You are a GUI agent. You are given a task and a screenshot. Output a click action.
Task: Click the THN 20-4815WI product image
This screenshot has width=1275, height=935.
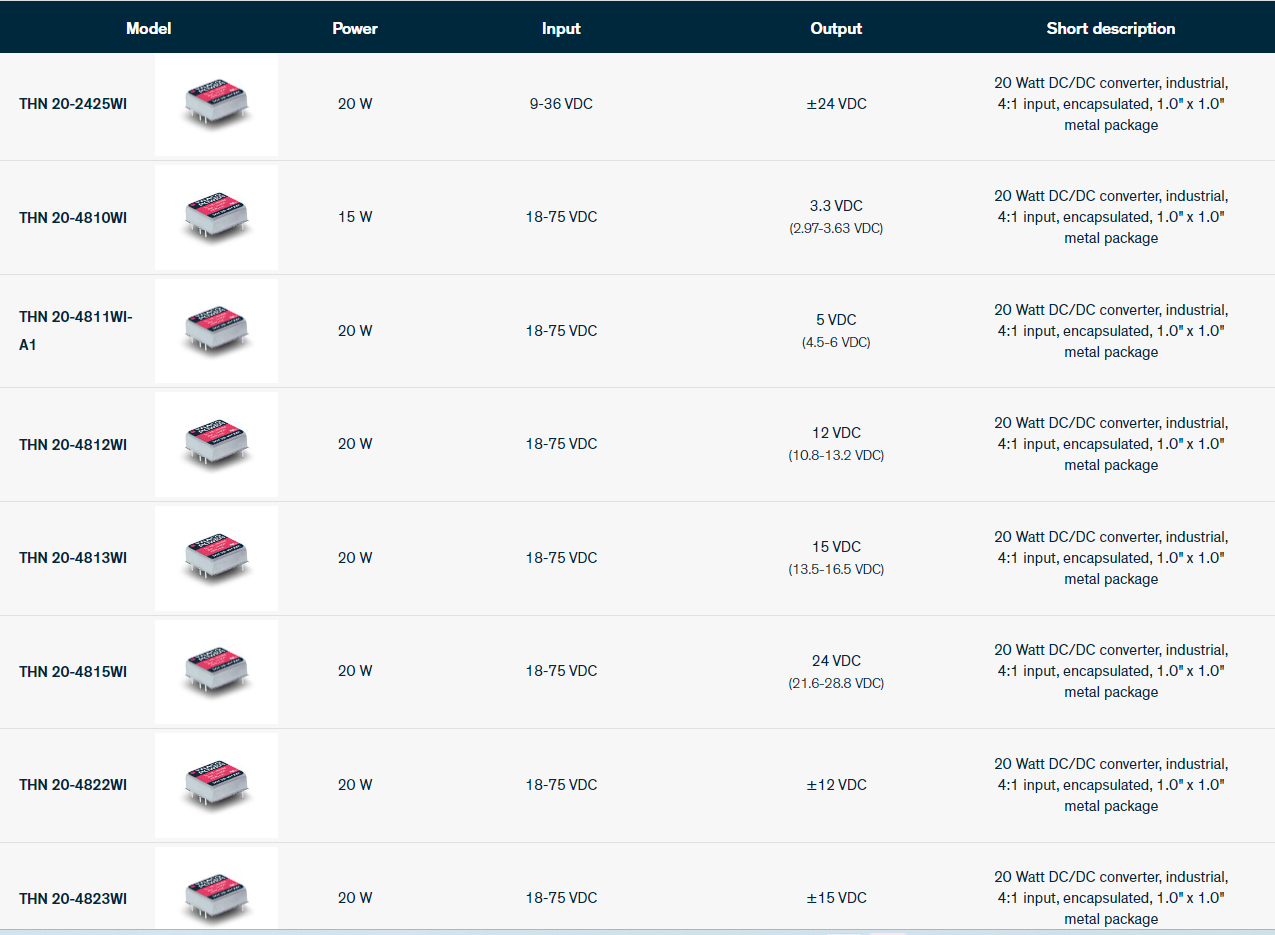coord(216,671)
